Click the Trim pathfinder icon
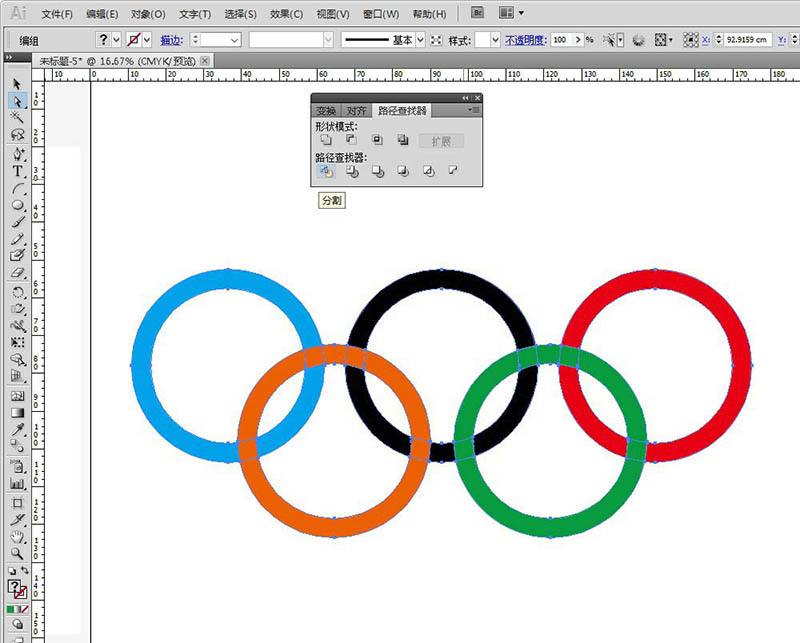800x643 pixels. pyautogui.click(x=352, y=171)
